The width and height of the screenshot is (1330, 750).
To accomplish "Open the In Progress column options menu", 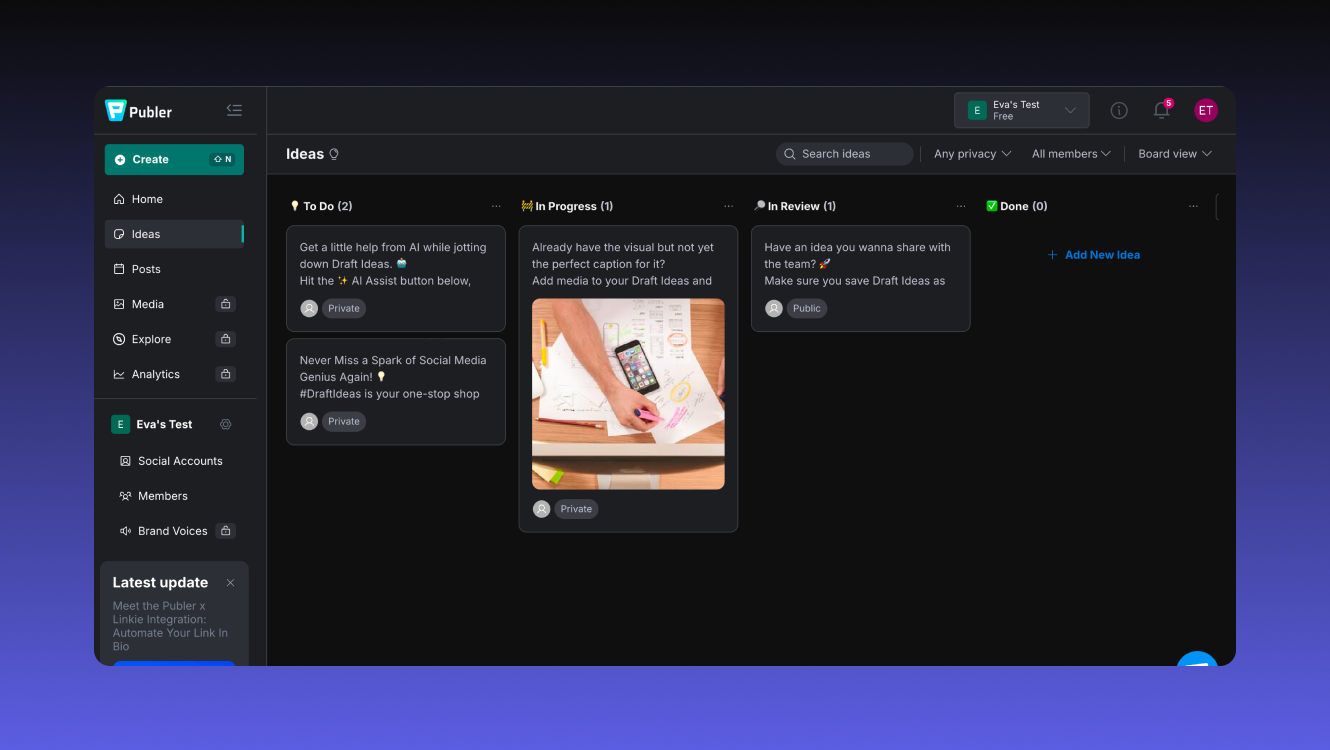I will click(x=728, y=206).
